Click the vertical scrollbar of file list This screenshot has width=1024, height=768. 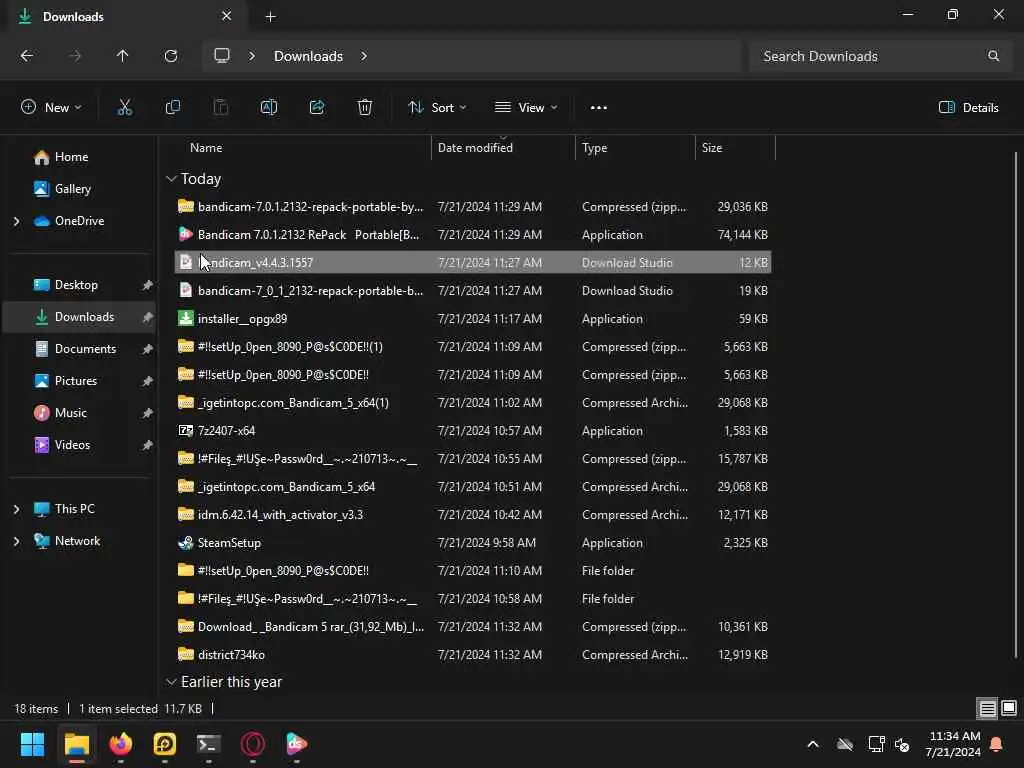[1015, 405]
